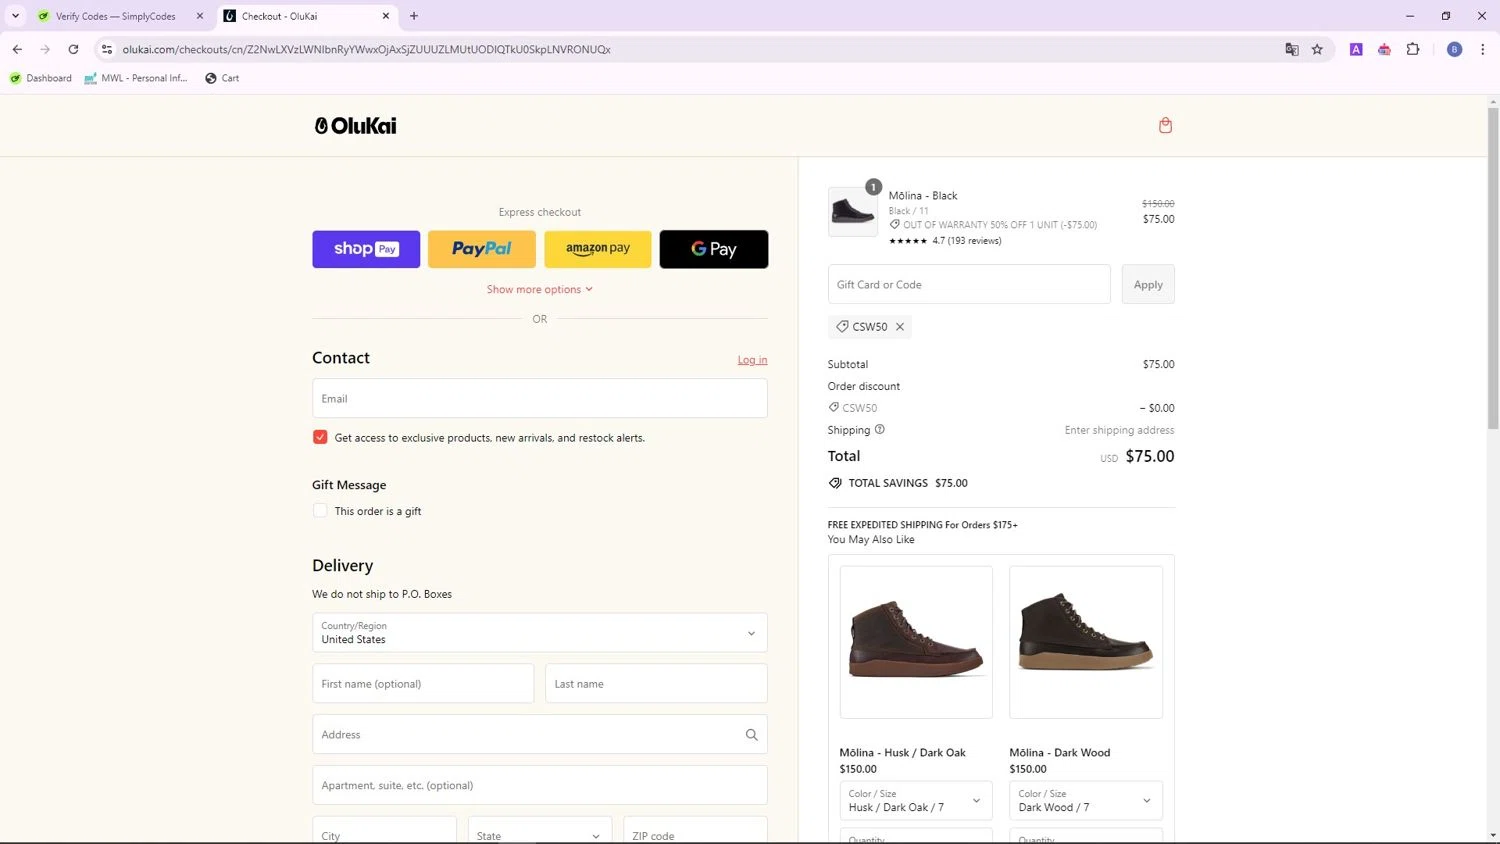
Task: Pay with Shop Pay button
Action: point(366,249)
